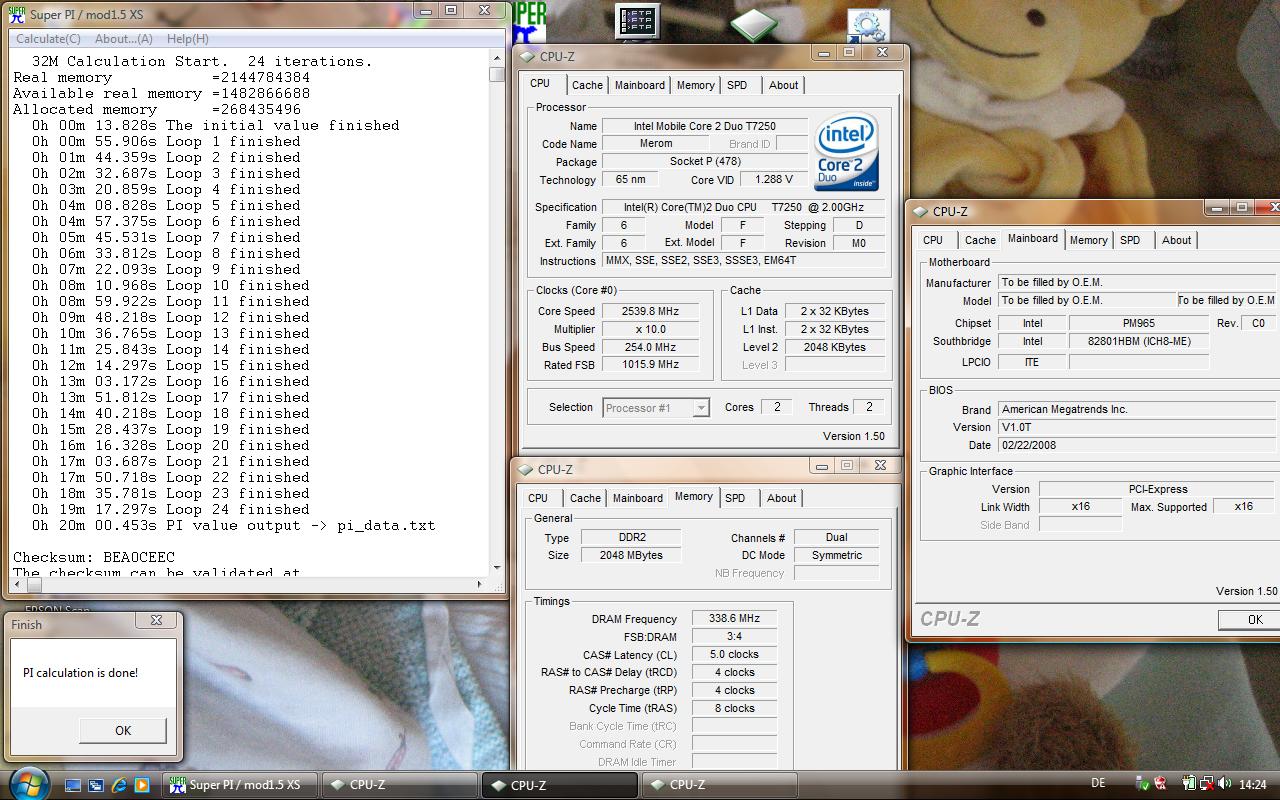This screenshot has height=800, width=1280.
Task: Click the battery icon in system tray
Action: tap(1189, 784)
